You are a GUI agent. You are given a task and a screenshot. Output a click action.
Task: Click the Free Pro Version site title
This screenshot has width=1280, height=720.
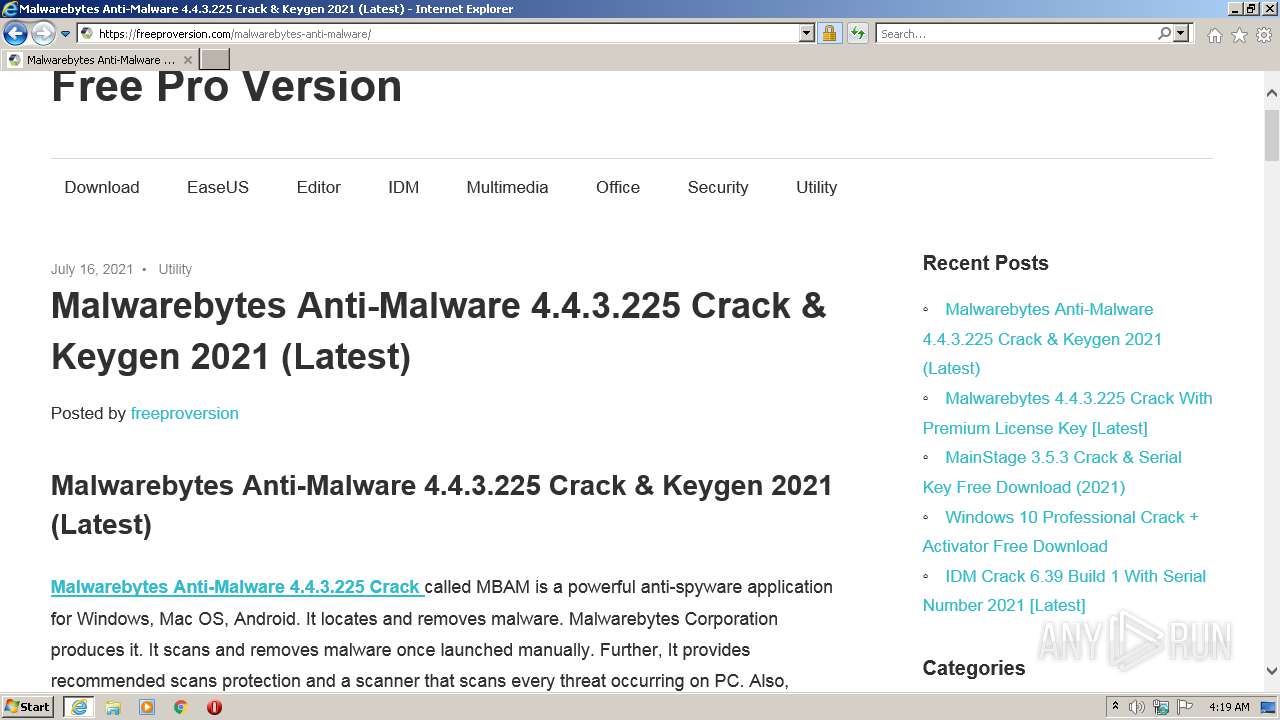(x=226, y=86)
